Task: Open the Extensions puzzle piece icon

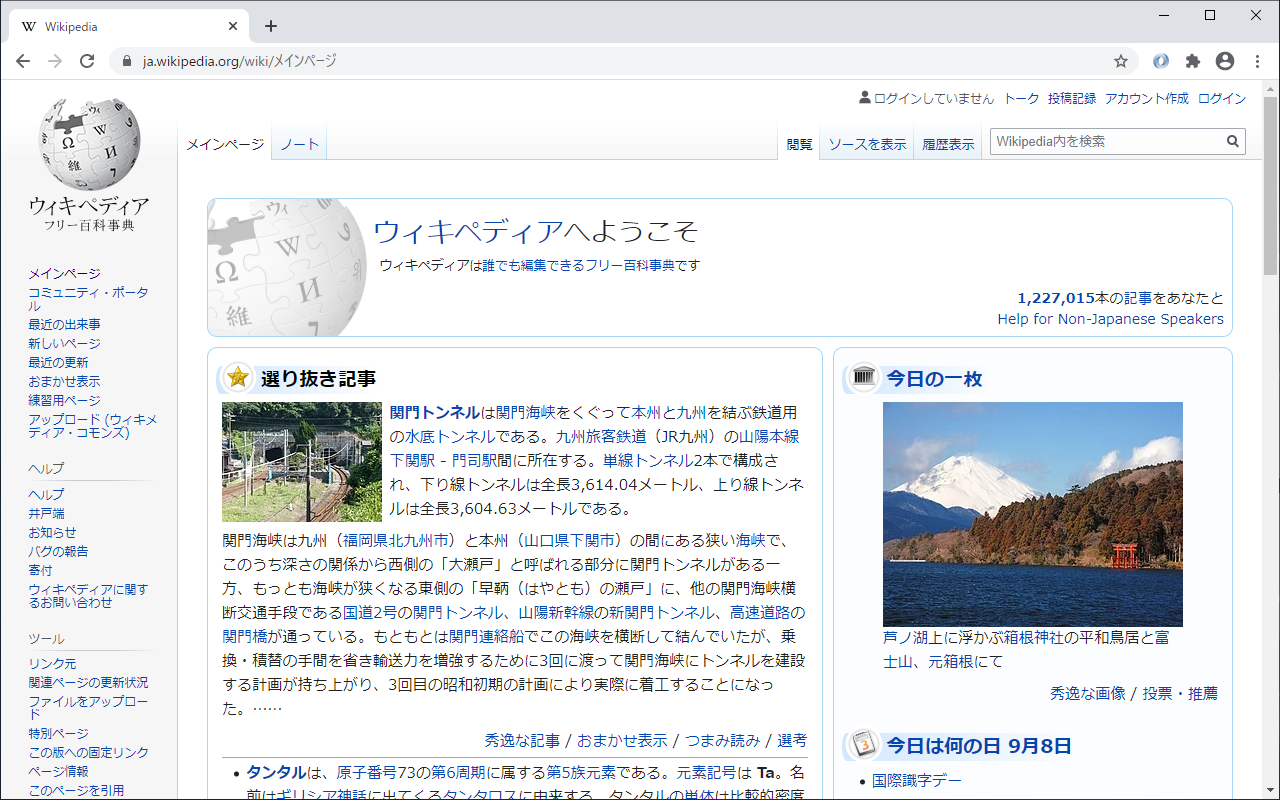Action: point(1193,61)
